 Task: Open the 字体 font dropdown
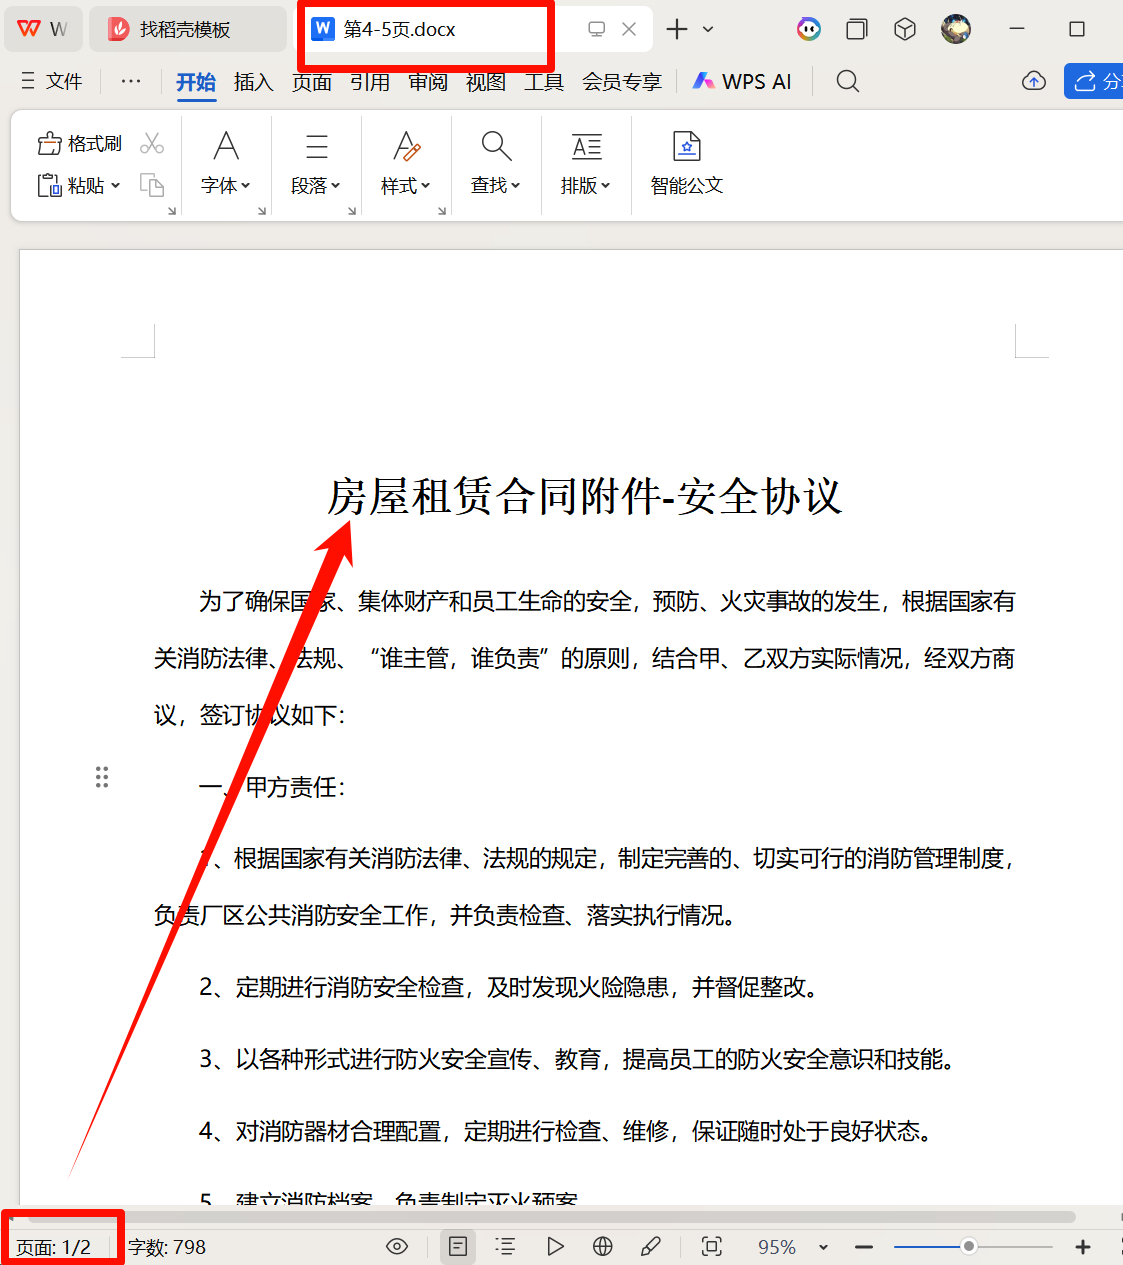[x=226, y=164]
